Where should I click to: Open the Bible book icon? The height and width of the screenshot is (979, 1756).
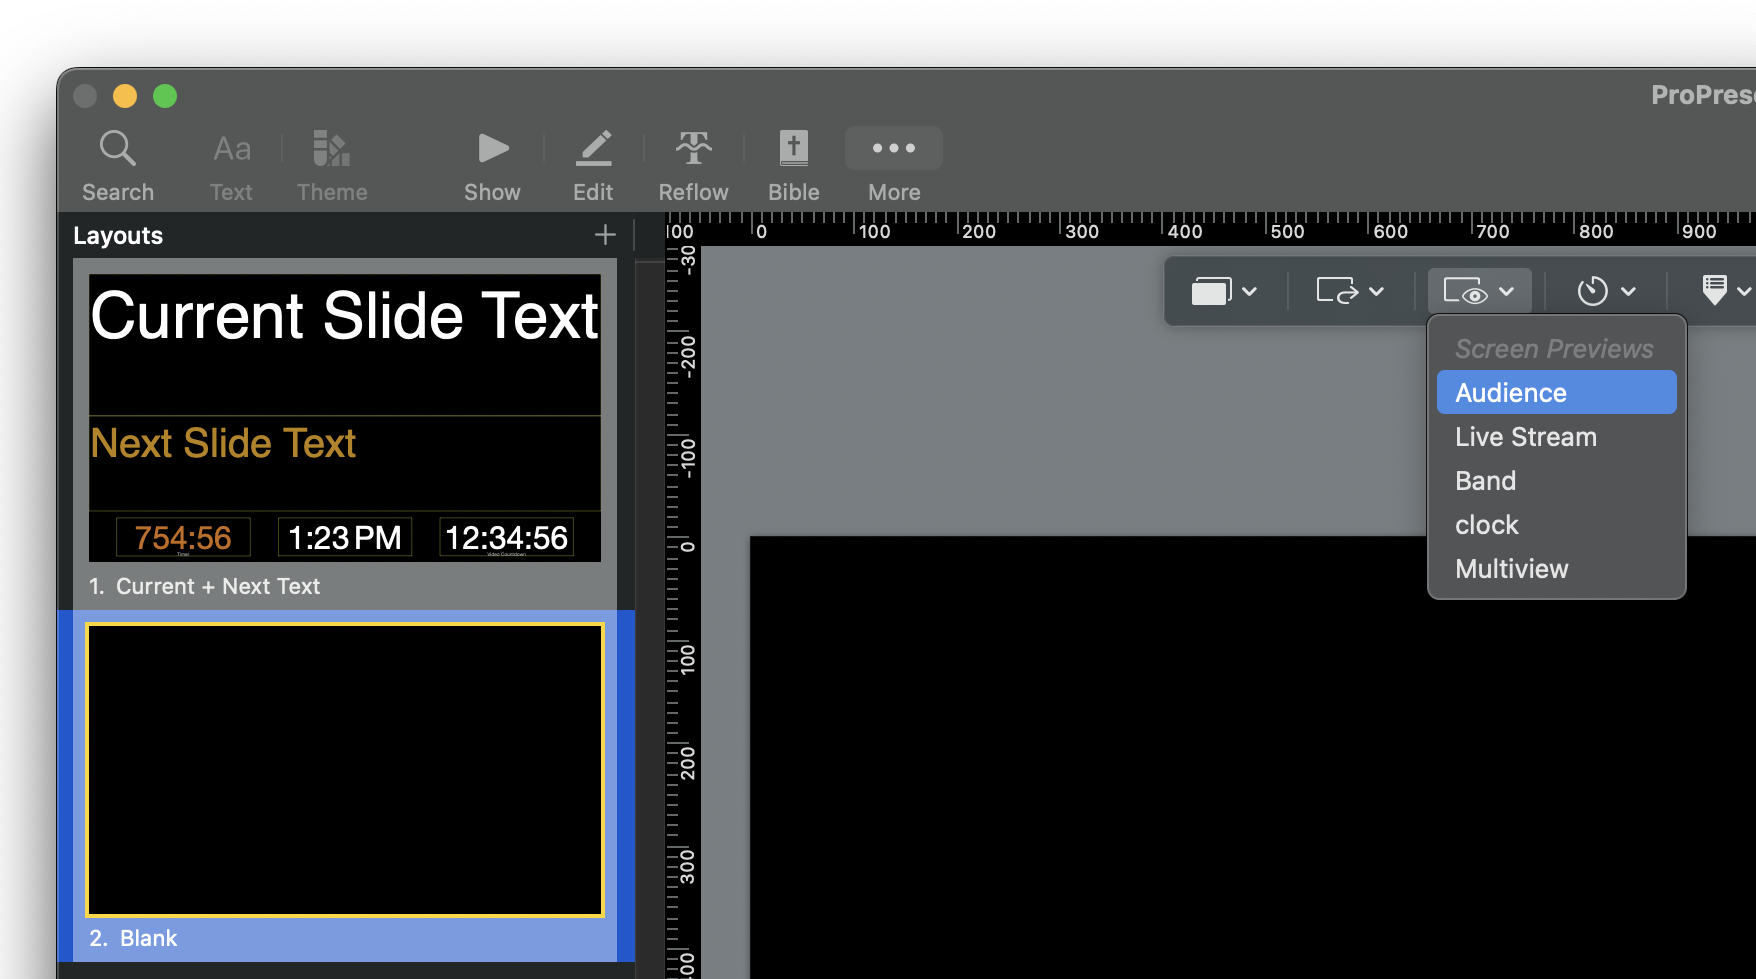(x=793, y=149)
